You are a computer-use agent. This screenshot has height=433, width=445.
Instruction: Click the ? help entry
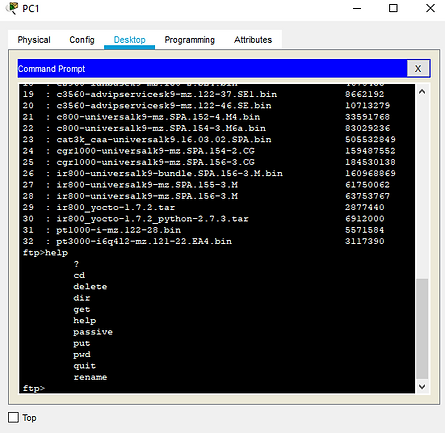click(76, 264)
